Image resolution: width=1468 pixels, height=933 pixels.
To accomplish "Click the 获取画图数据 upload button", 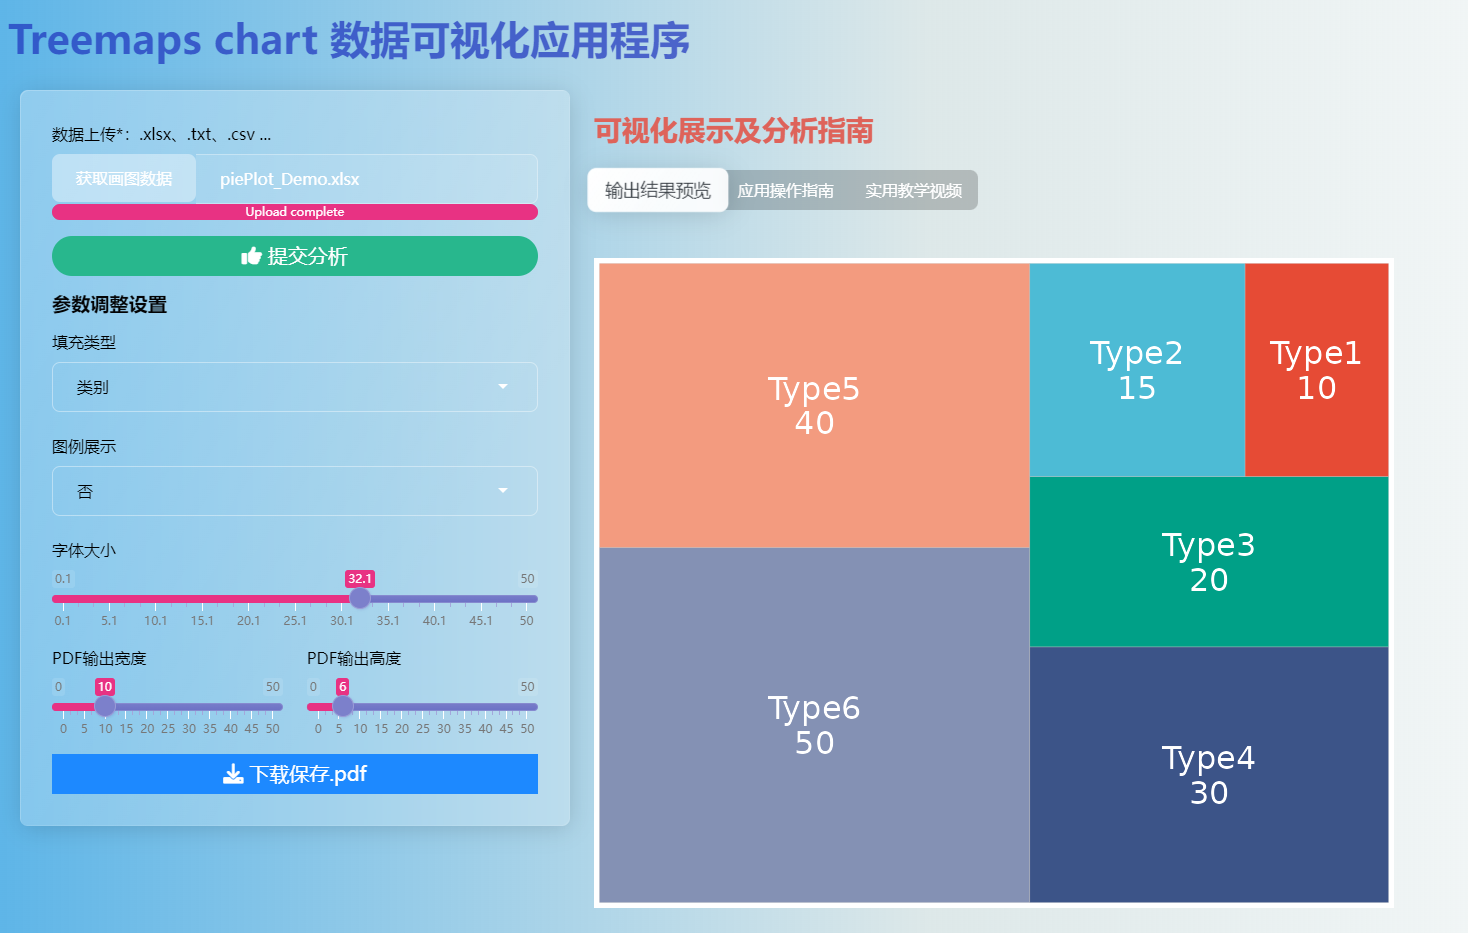I will (x=123, y=177).
